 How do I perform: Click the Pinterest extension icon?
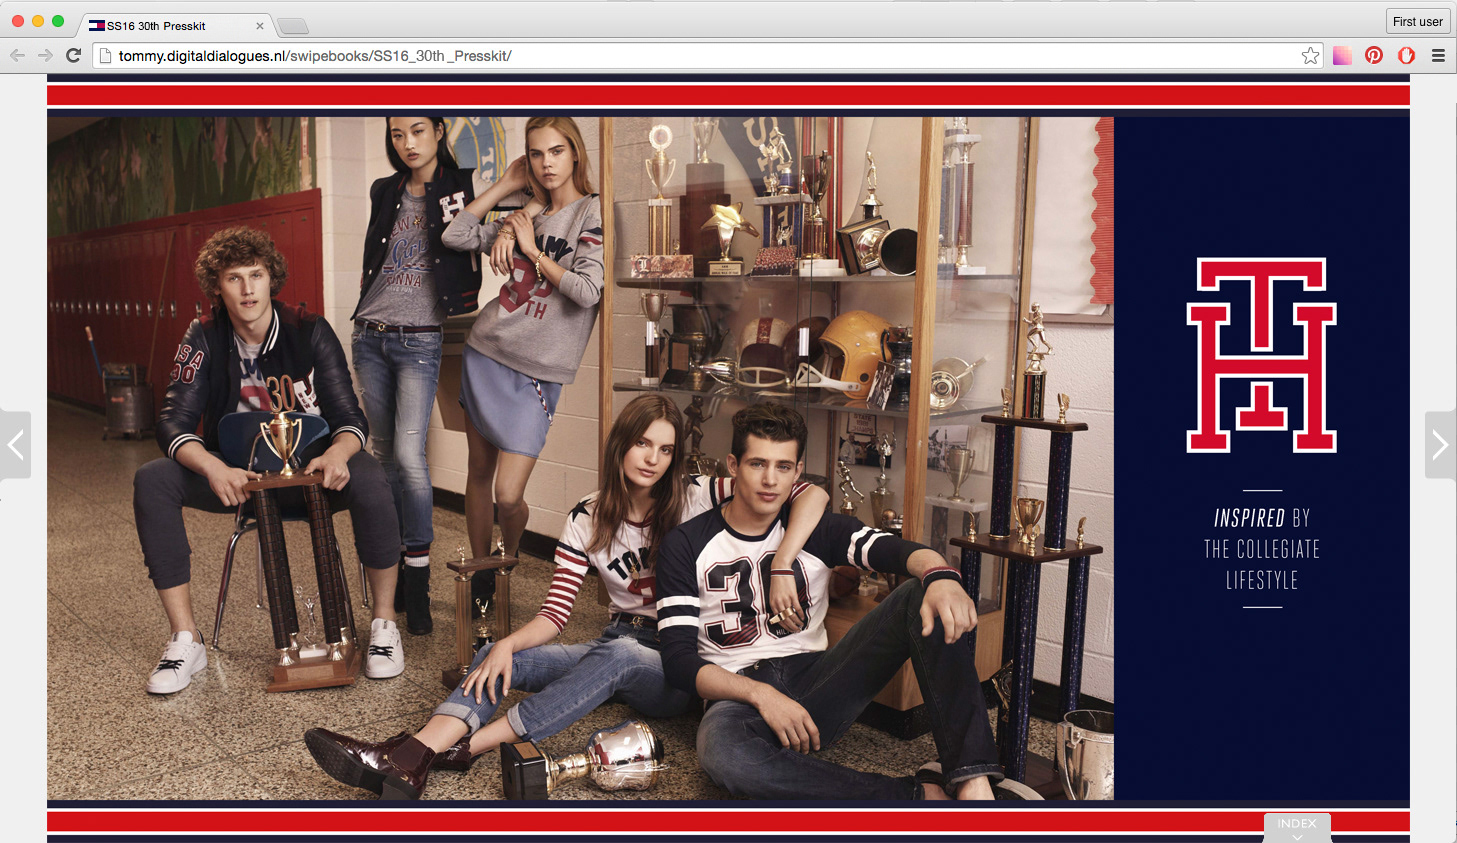click(x=1374, y=56)
